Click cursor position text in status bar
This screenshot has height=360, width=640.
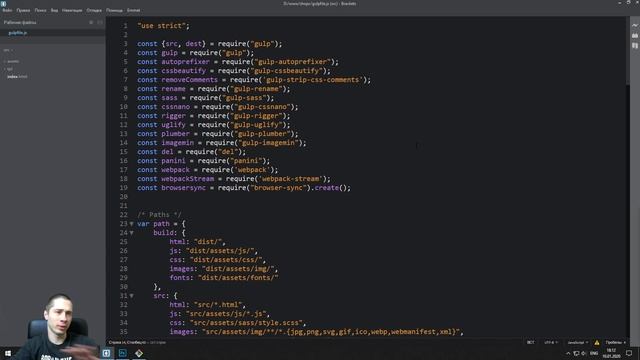tap(127, 342)
